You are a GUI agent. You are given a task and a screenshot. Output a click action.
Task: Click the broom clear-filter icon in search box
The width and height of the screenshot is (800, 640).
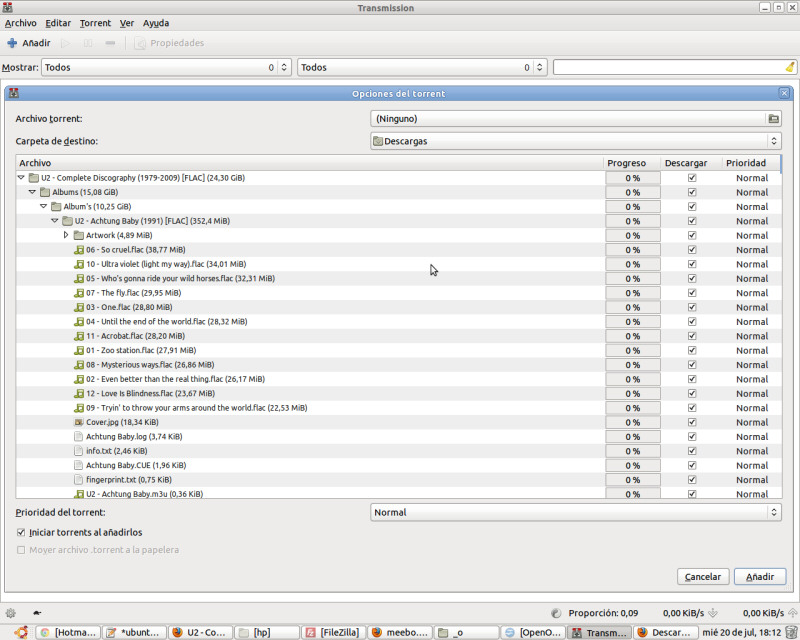(790, 67)
